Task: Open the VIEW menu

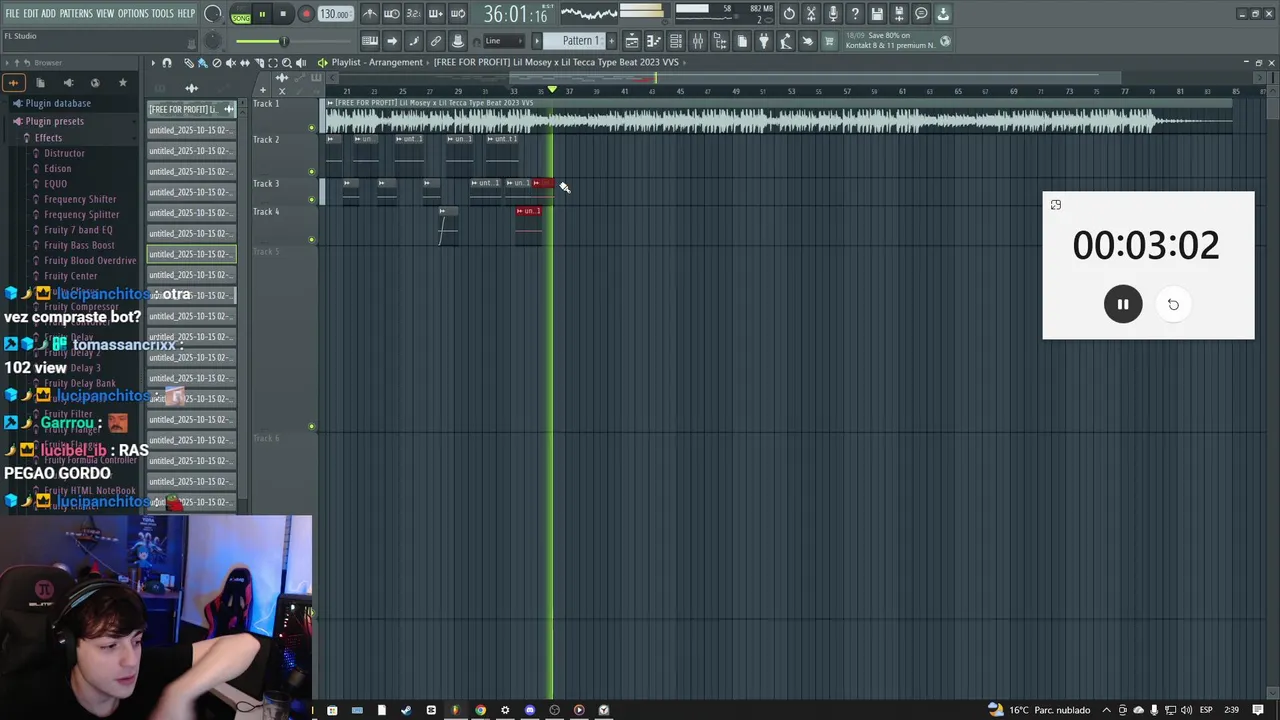Action: tap(105, 13)
